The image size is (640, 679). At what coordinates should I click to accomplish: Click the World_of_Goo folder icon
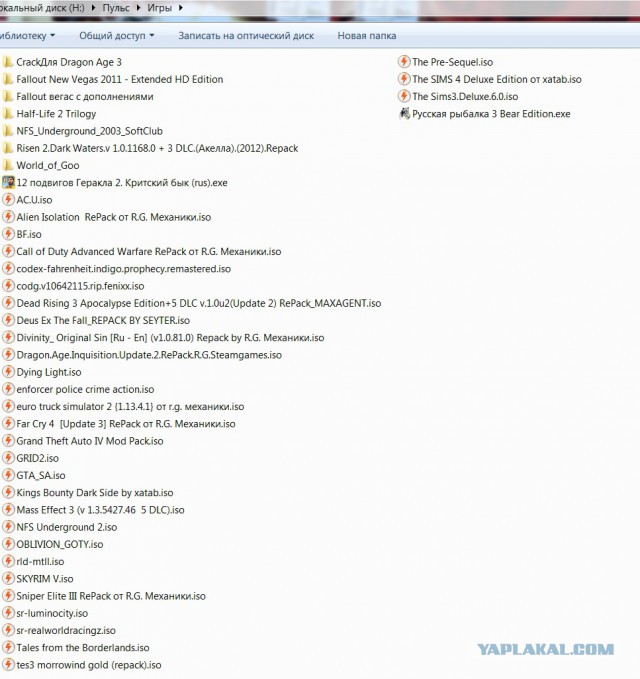(x=7, y=165)
